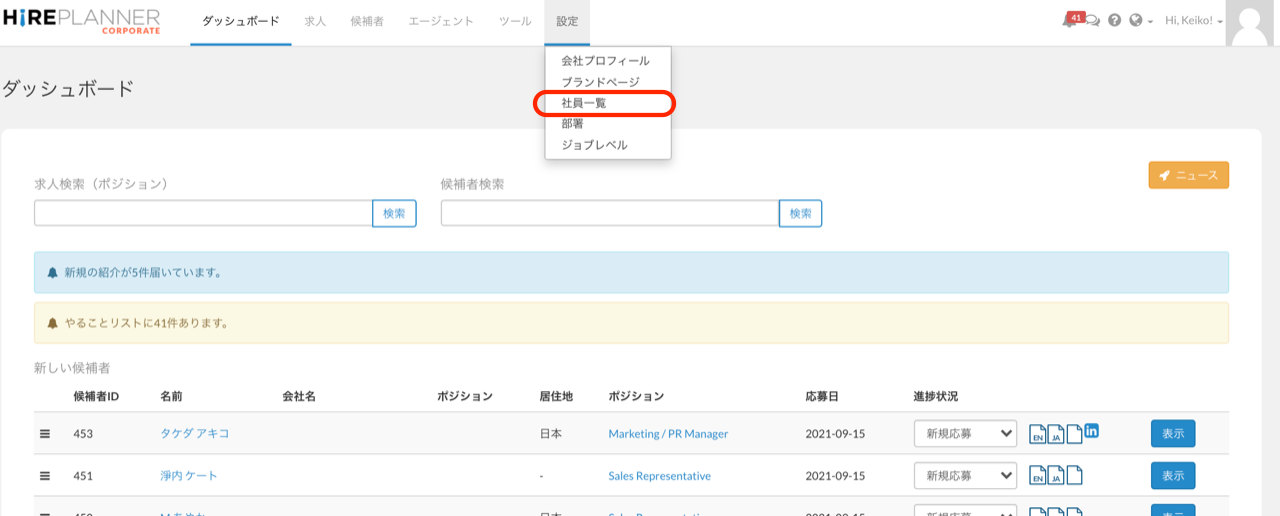
Task: Open the Hi, Keiko! user menu
Action: point(1194,21)
